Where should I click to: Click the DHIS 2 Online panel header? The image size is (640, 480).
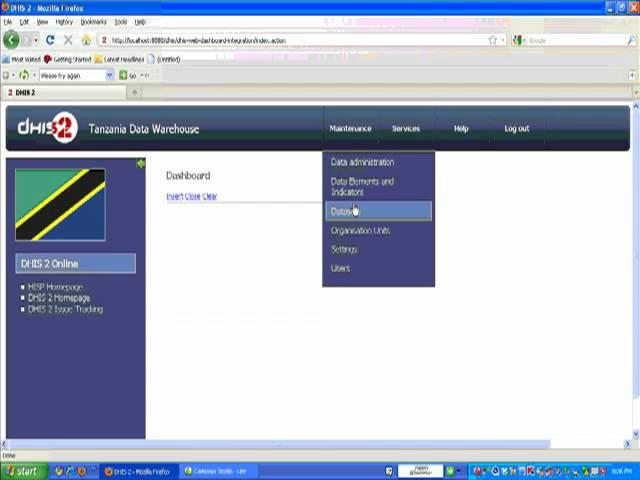76,263
